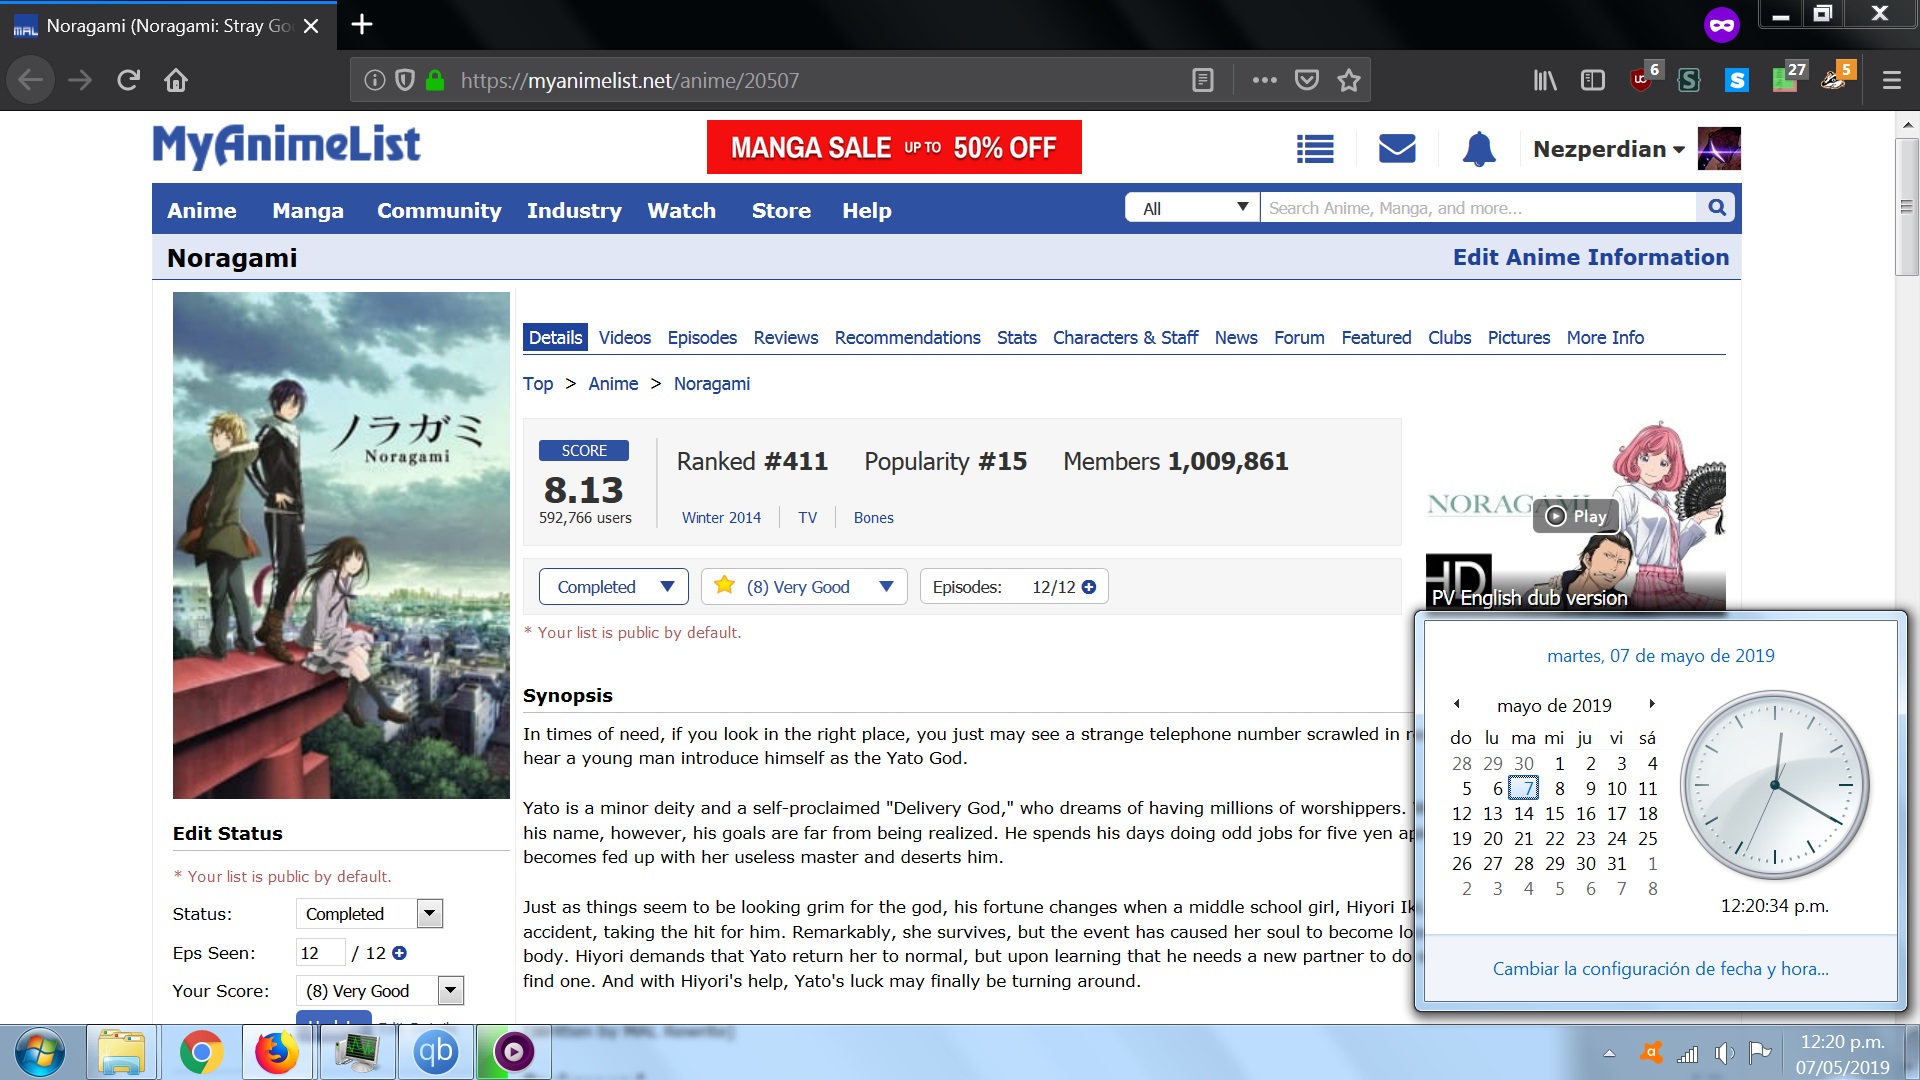This screenshot has height=1080, width=1920.
Task: Open the Firefox library icon
Action: click(1545, 80)
